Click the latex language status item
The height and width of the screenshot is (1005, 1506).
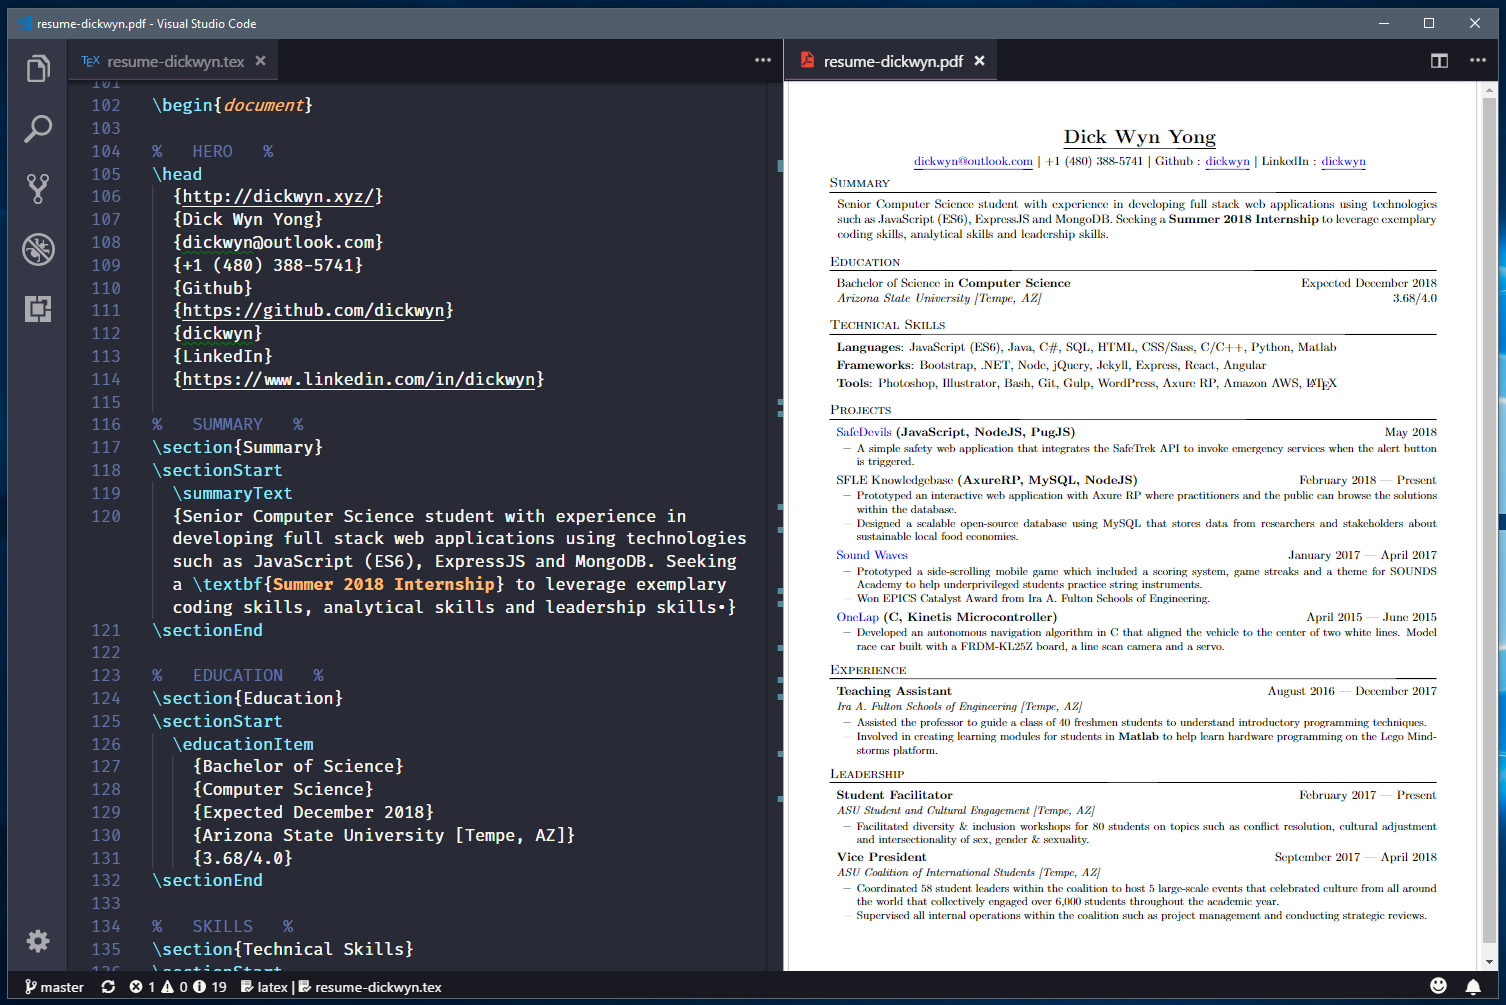click(x=264, y=987)
